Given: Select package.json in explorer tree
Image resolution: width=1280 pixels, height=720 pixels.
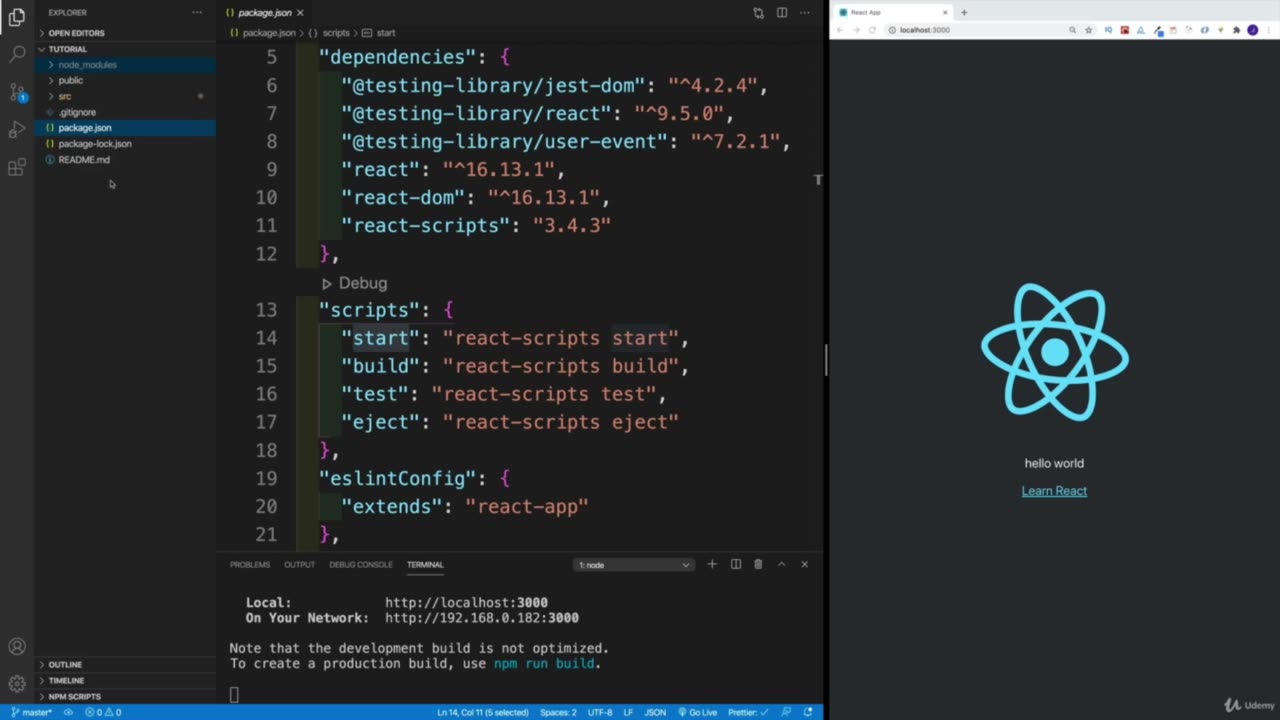Looking at the screenshot, I should pos(125,128).
